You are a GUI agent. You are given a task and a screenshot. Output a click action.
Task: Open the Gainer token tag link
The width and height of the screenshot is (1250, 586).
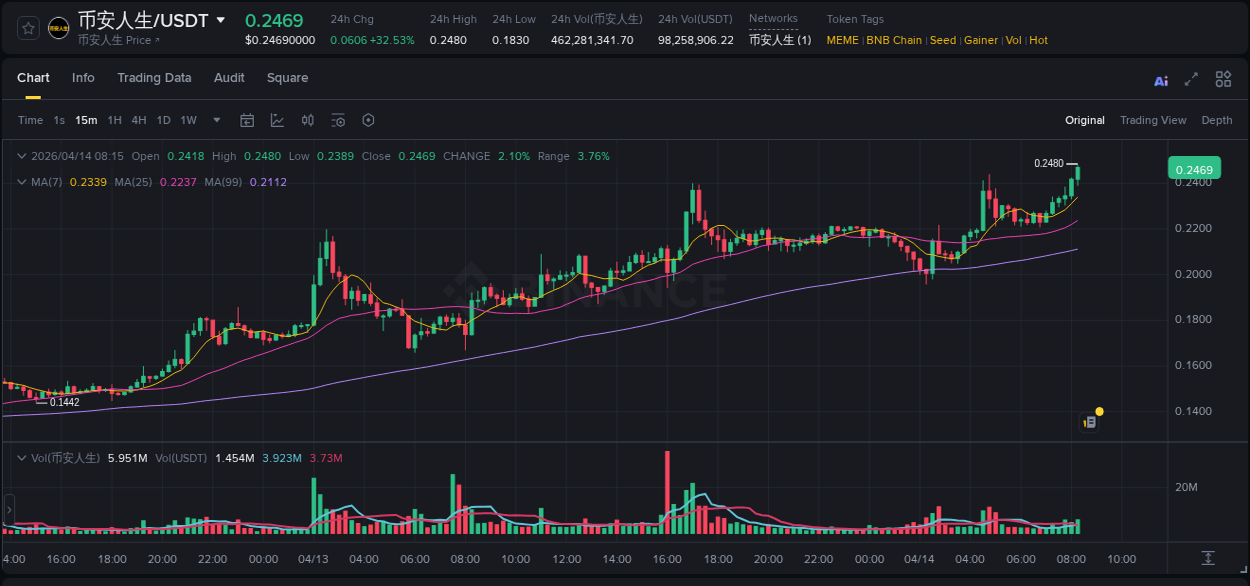980,40
